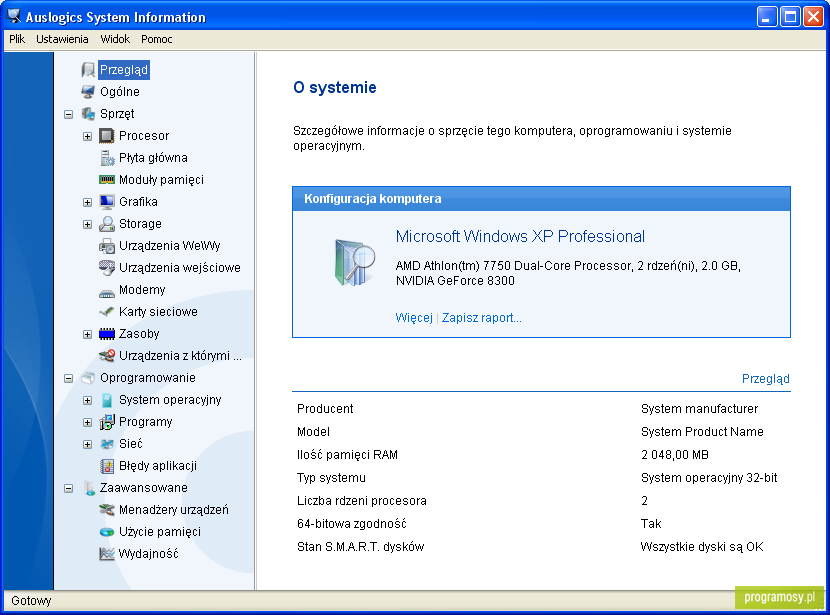Click the Zapisz raport... link
This screenshot has width=830, height=615.
tap(482, 318)
